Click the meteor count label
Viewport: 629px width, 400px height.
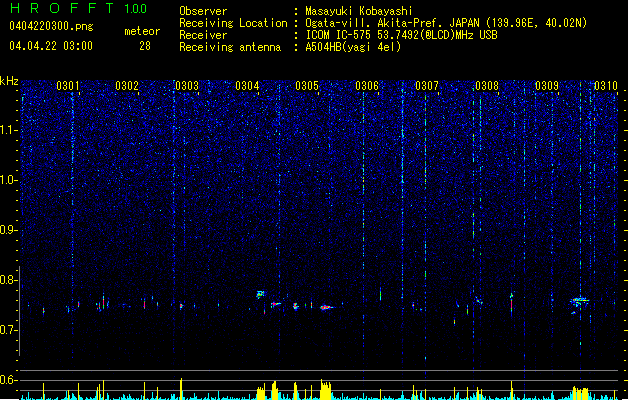142,31
